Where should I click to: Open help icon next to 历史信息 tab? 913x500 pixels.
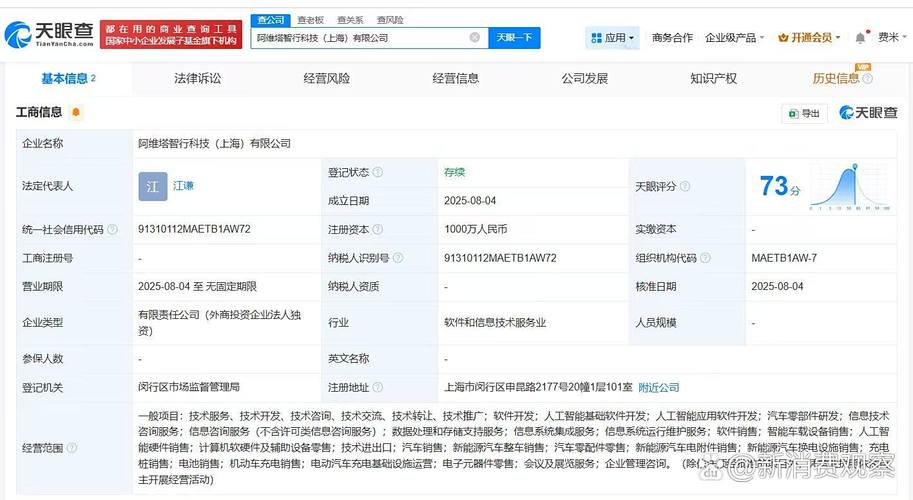pos(868,79)
